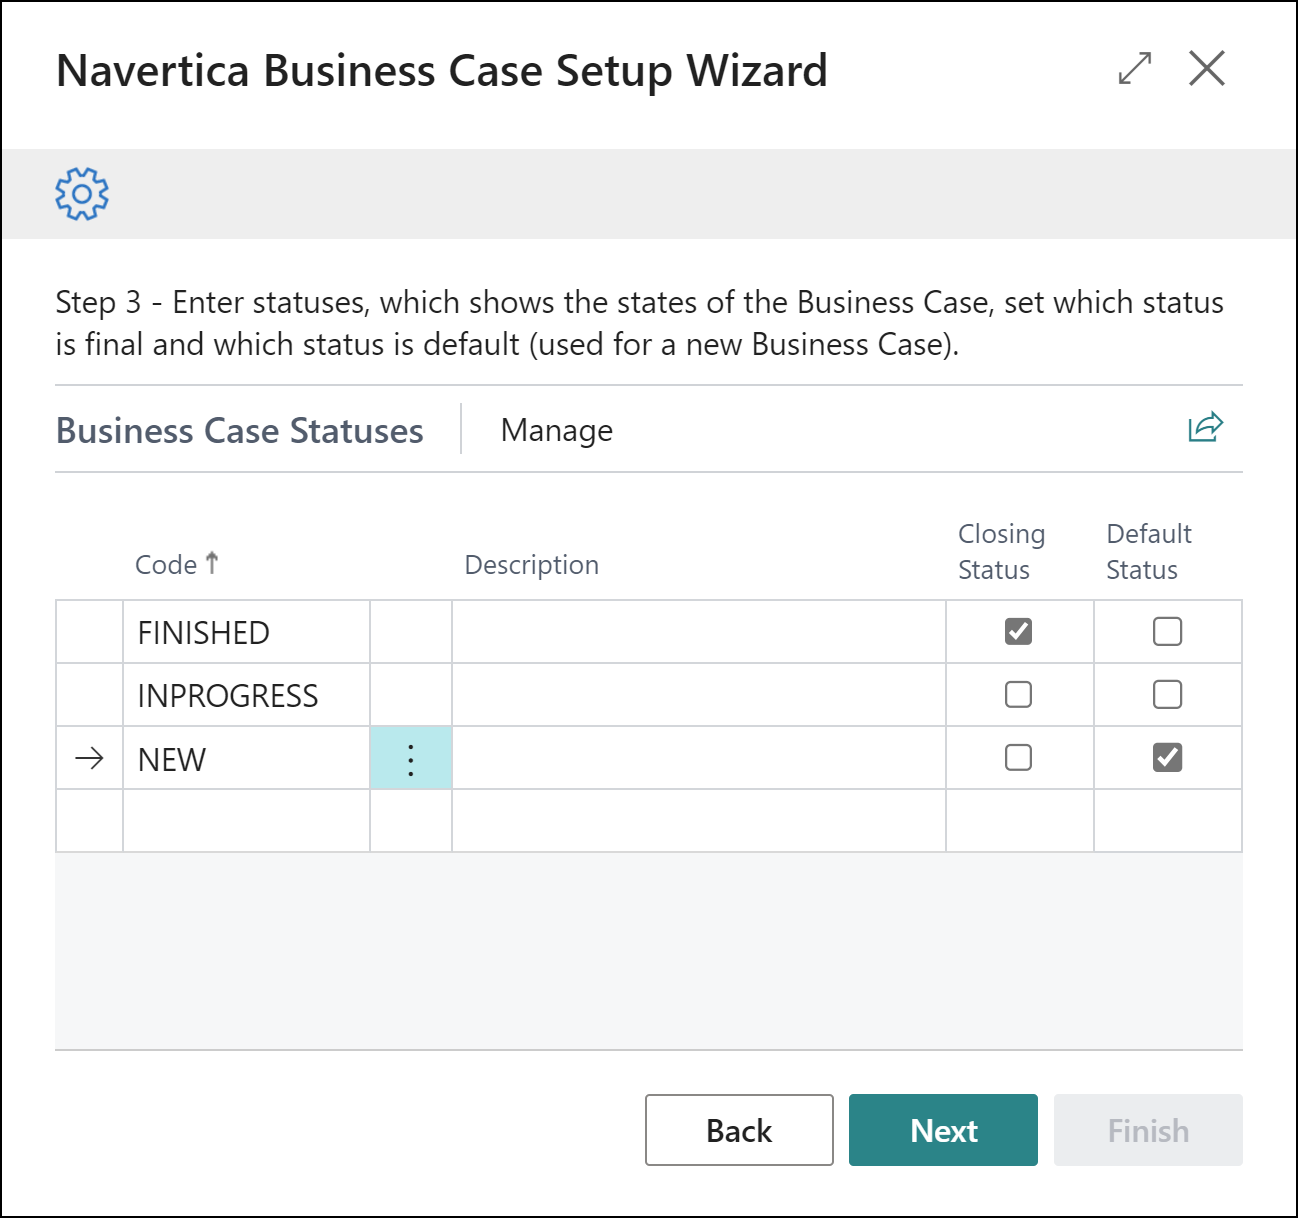The height and width of the screenshot is (1218, 1298).
Task: Enable Closing Status for INPROGRESS
Action: click(x=1018, y=694)
